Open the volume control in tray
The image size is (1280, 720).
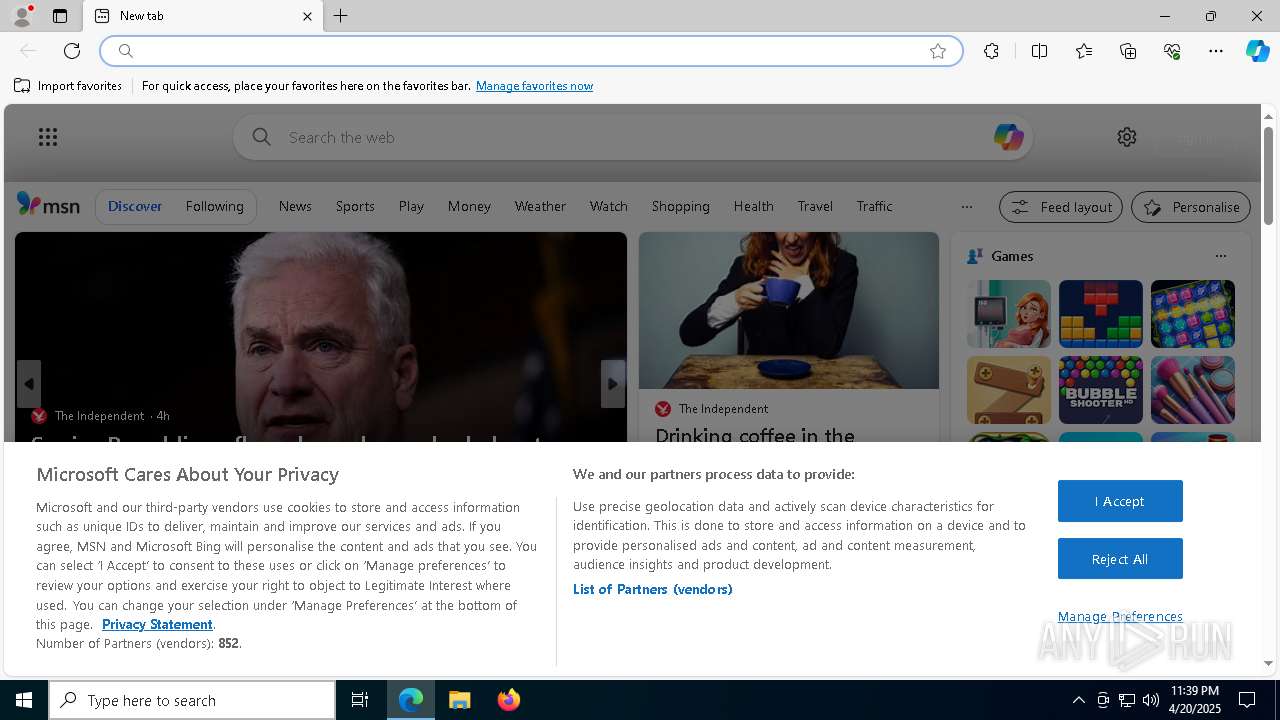[1150, 700]
